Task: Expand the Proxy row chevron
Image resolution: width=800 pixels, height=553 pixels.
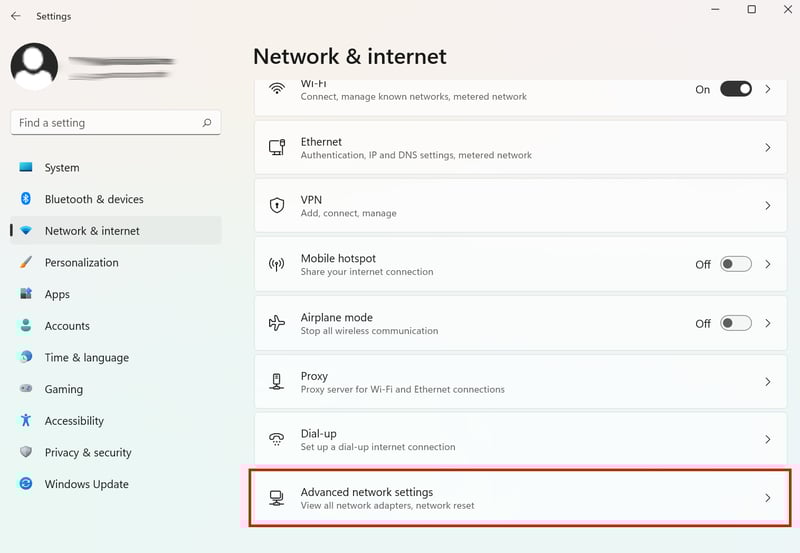Action: [768, 382]
